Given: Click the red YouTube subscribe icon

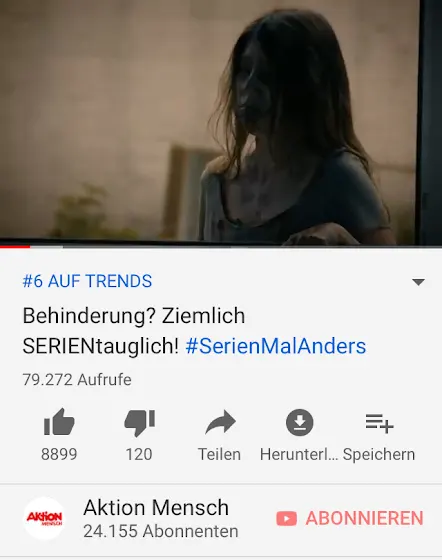Looking at the screenshot, I should coord(286,518).
